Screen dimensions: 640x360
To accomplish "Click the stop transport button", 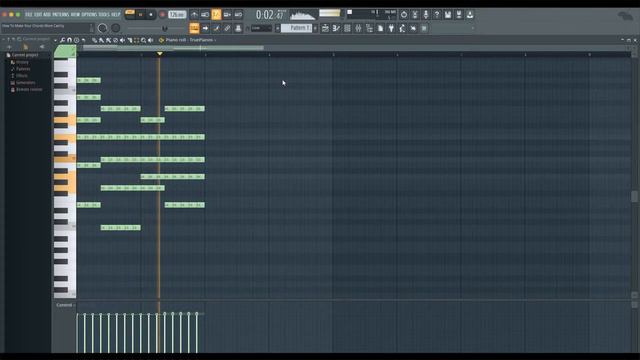I will point(151,15).
